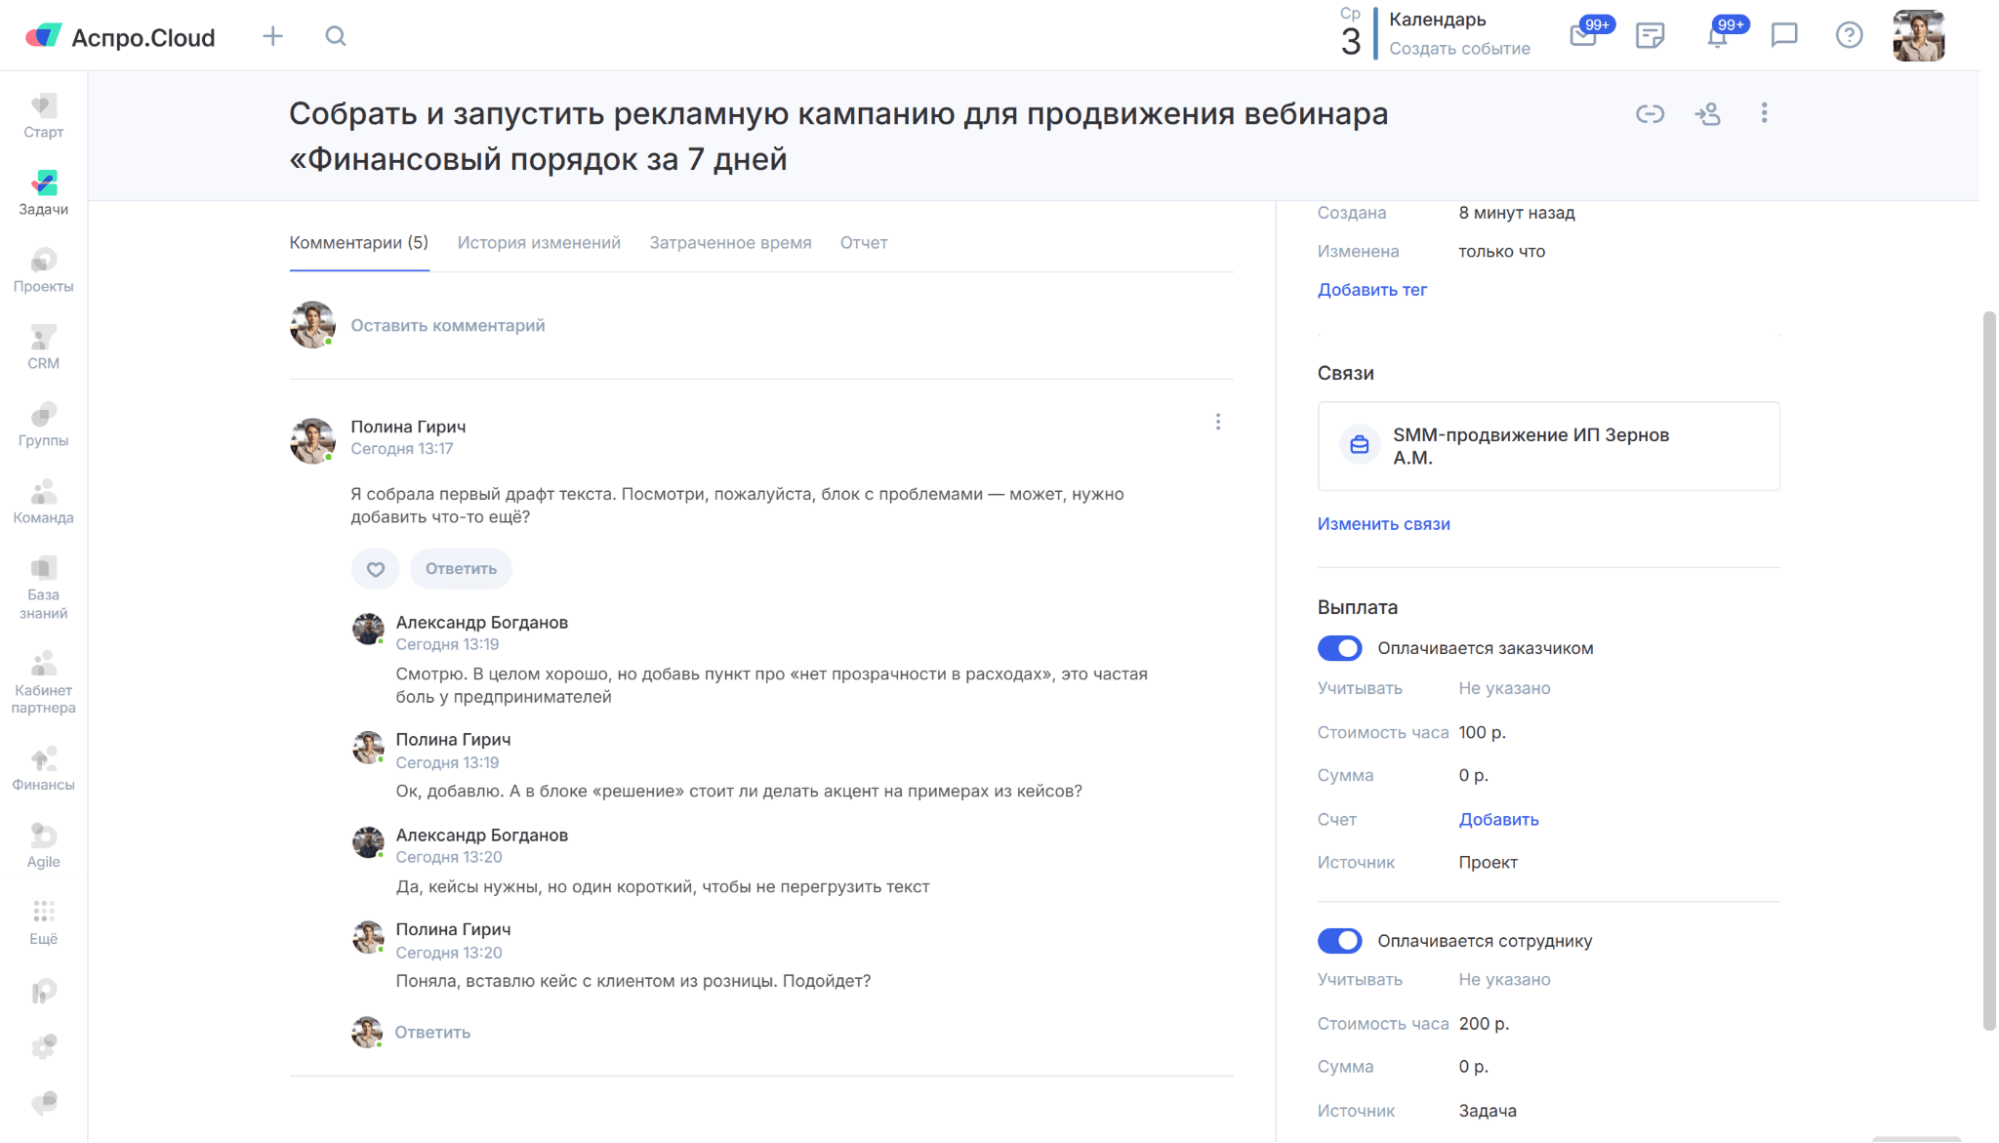Open the chat messages icon in header
This screenshot has height=1143, width=1999.
(1784, 36)
